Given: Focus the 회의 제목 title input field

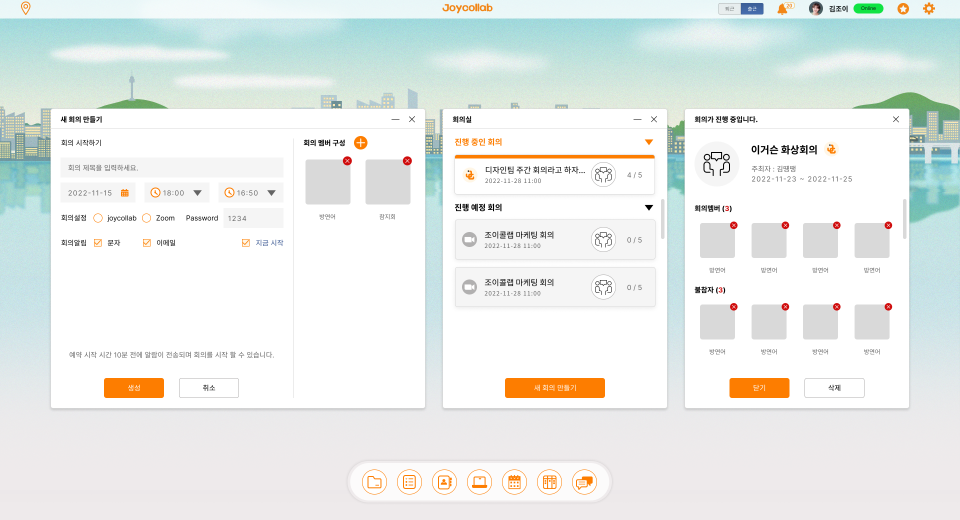Looking at the screenshot, I should 172,168.
